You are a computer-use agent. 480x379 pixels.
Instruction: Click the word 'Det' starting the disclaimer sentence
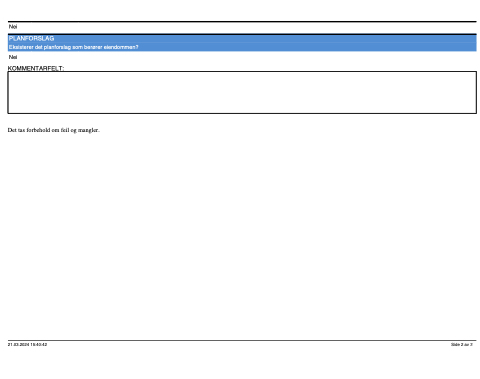point(12,130)
